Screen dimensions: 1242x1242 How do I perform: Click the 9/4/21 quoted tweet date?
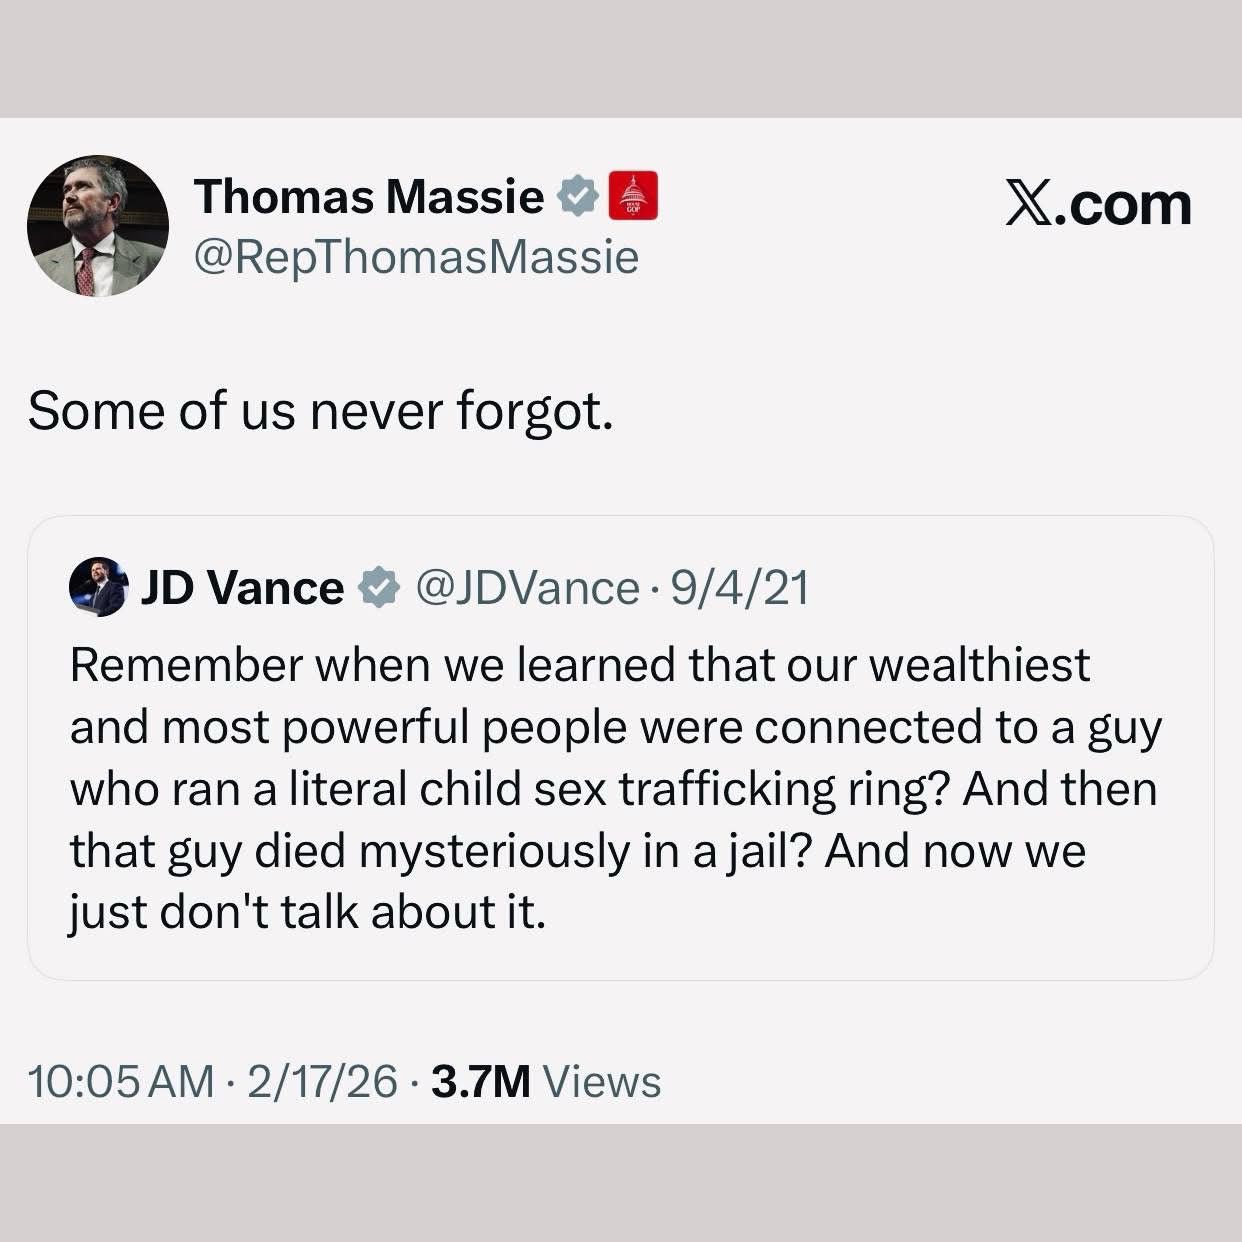(x=739, y=588)
